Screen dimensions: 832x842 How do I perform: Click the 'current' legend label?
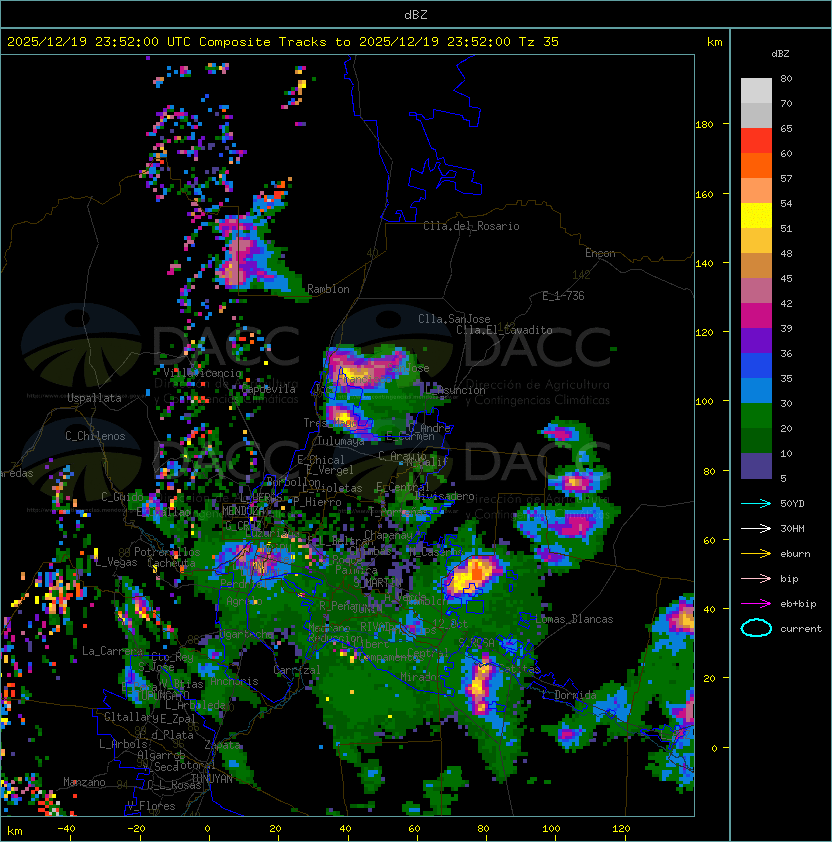point(801,629)
